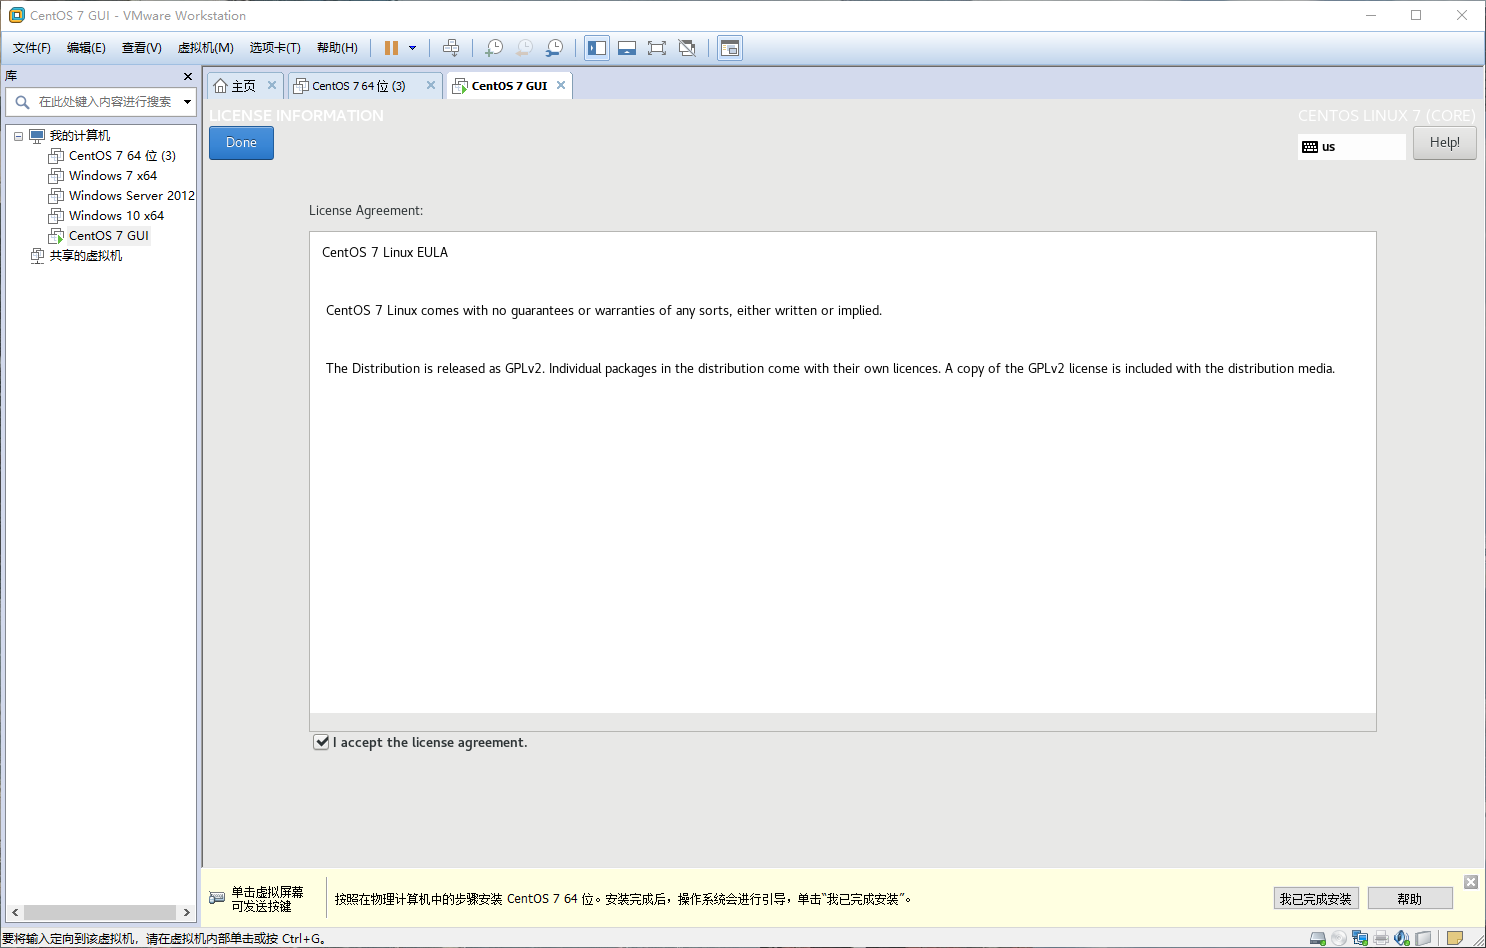
Task: Send Ctrl+Alt+Del to the virtual machine
Action: [x=451, y=48]
